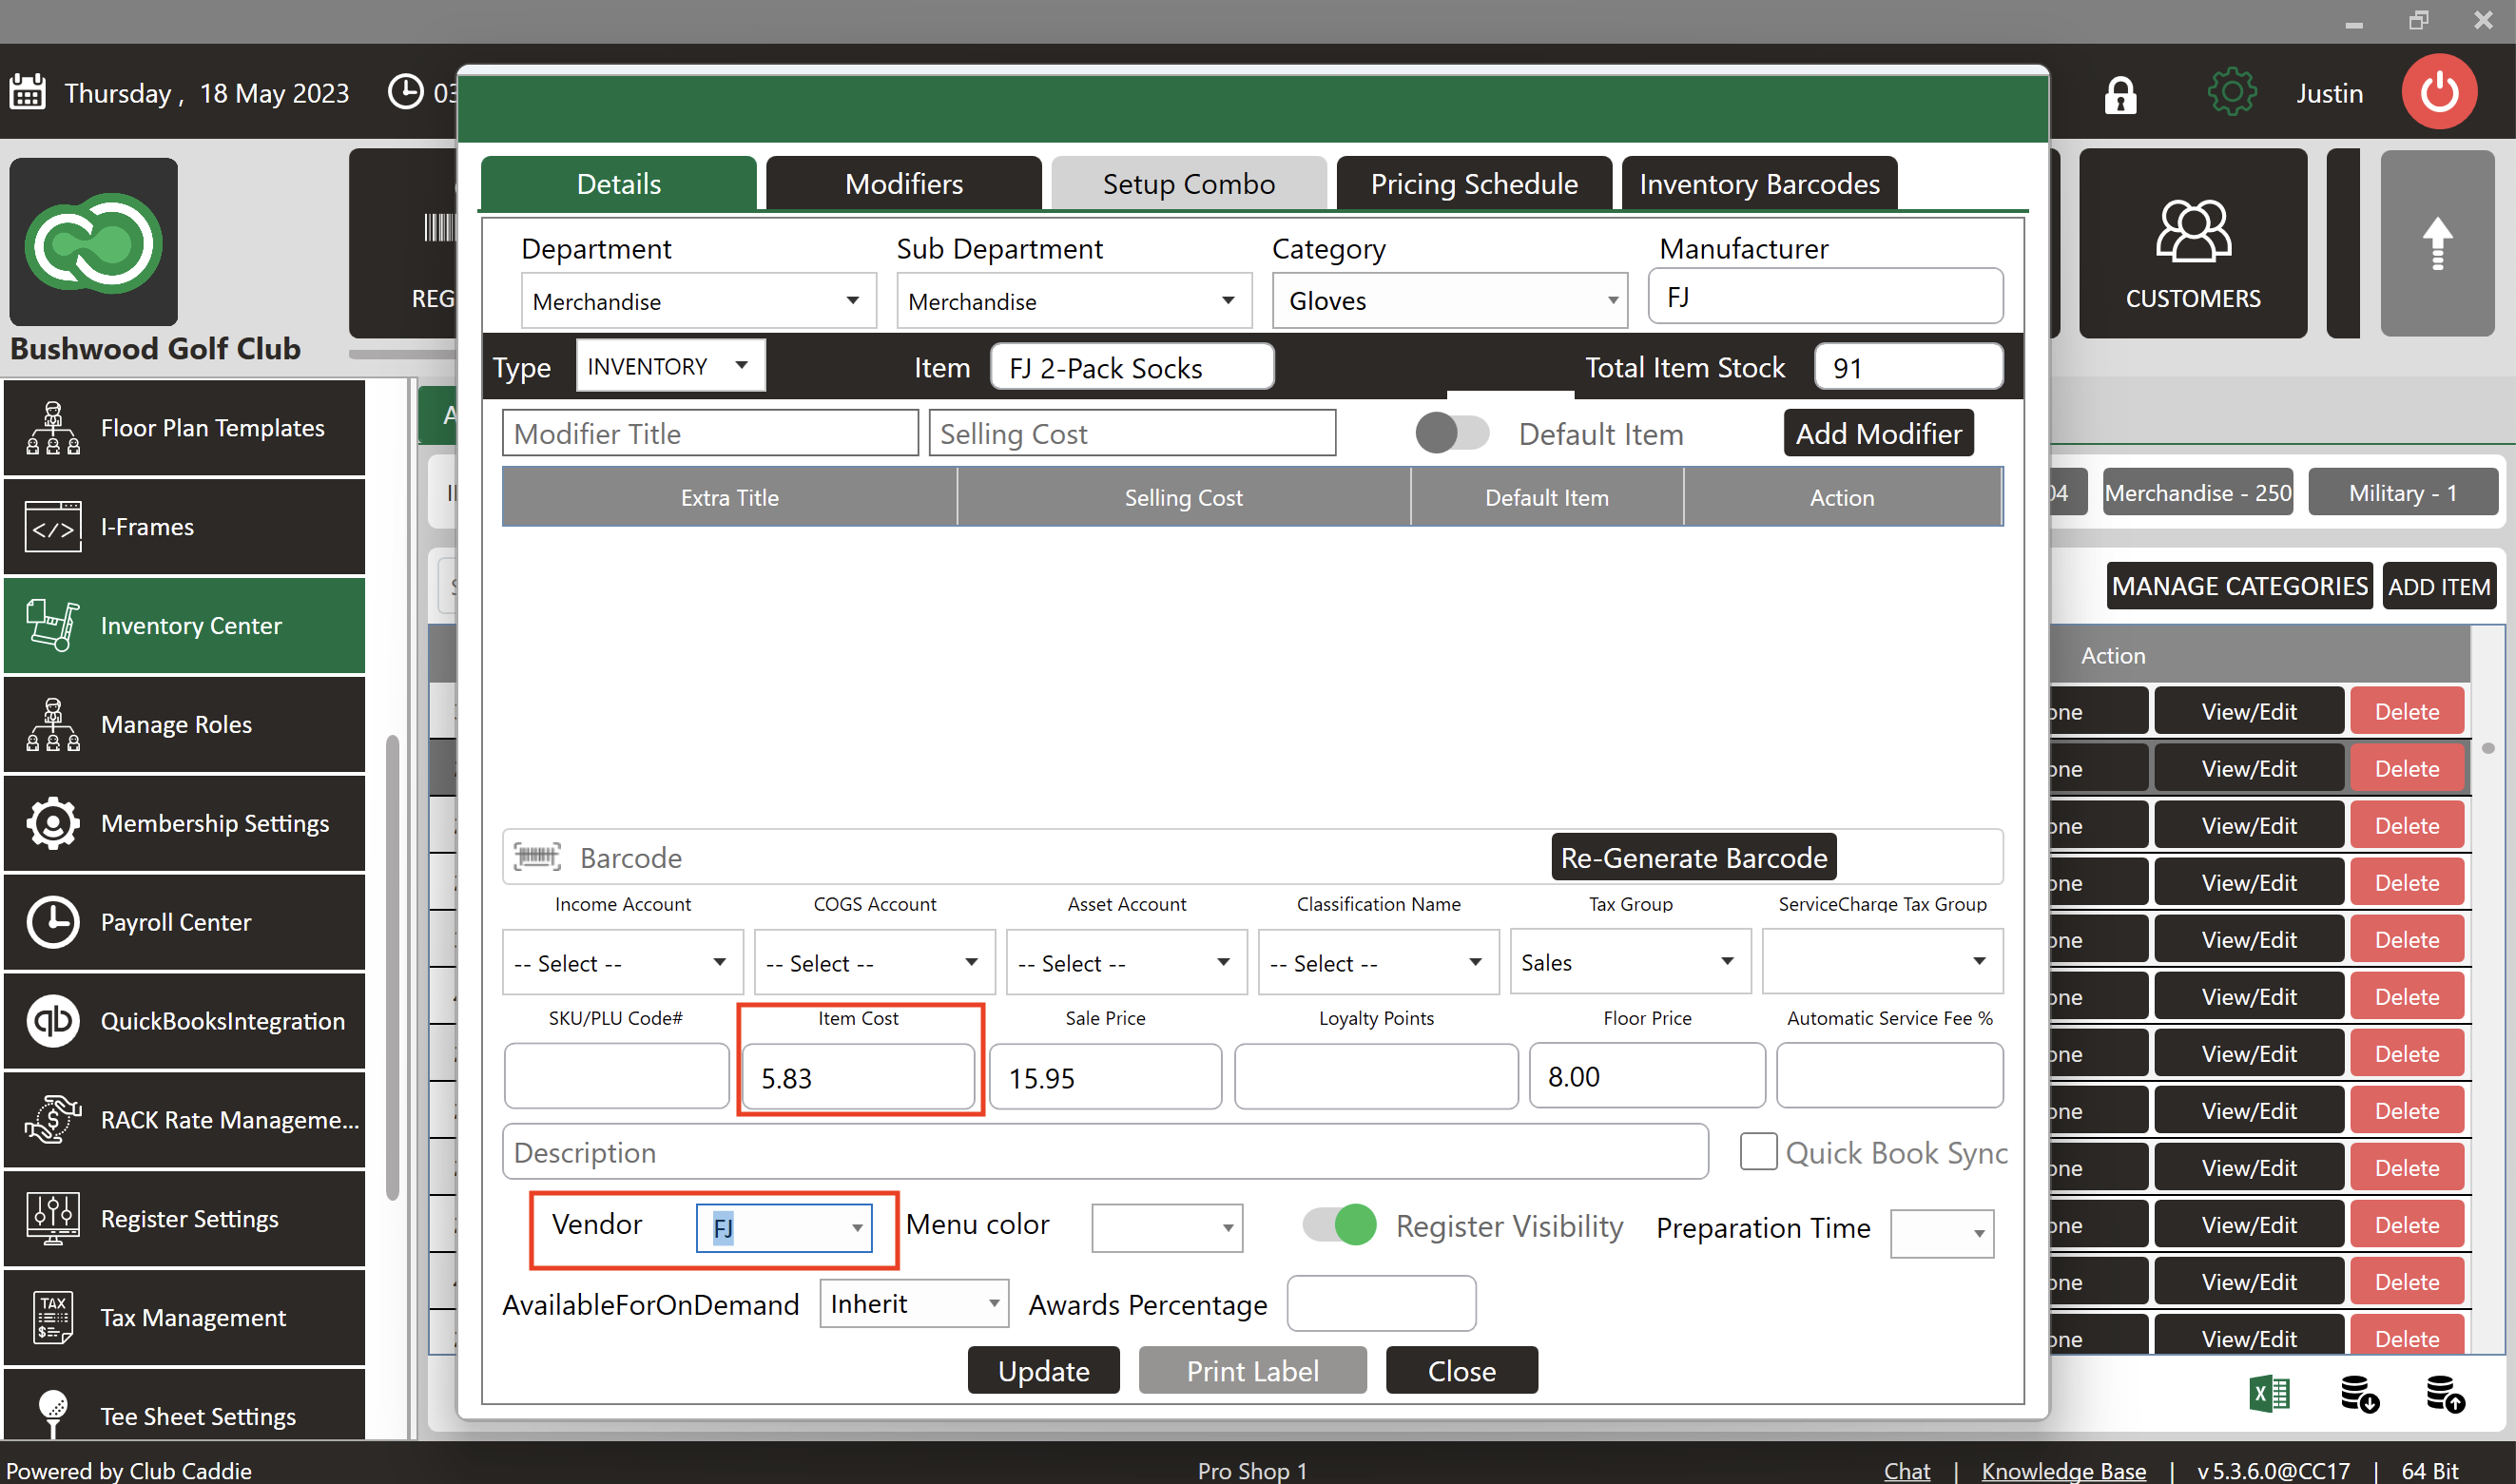Open the Inventory Barcodes tab
Image resolution: width=2516 pixels, height=1484 pixels.
[x=1758, y=184]
